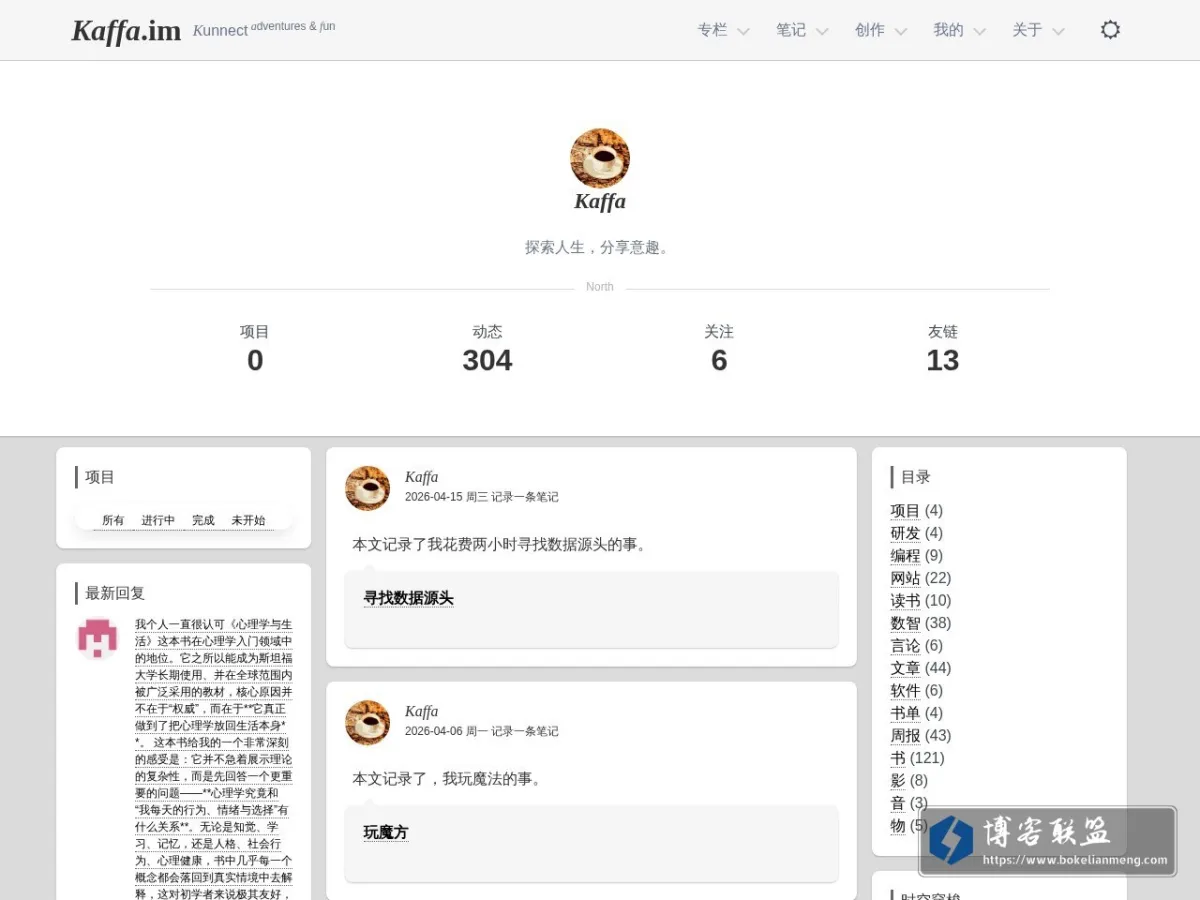The image size is (1200, 900).
Task: Open author Kaffa on 2026-04-15 post
Action: pos(421,477)
